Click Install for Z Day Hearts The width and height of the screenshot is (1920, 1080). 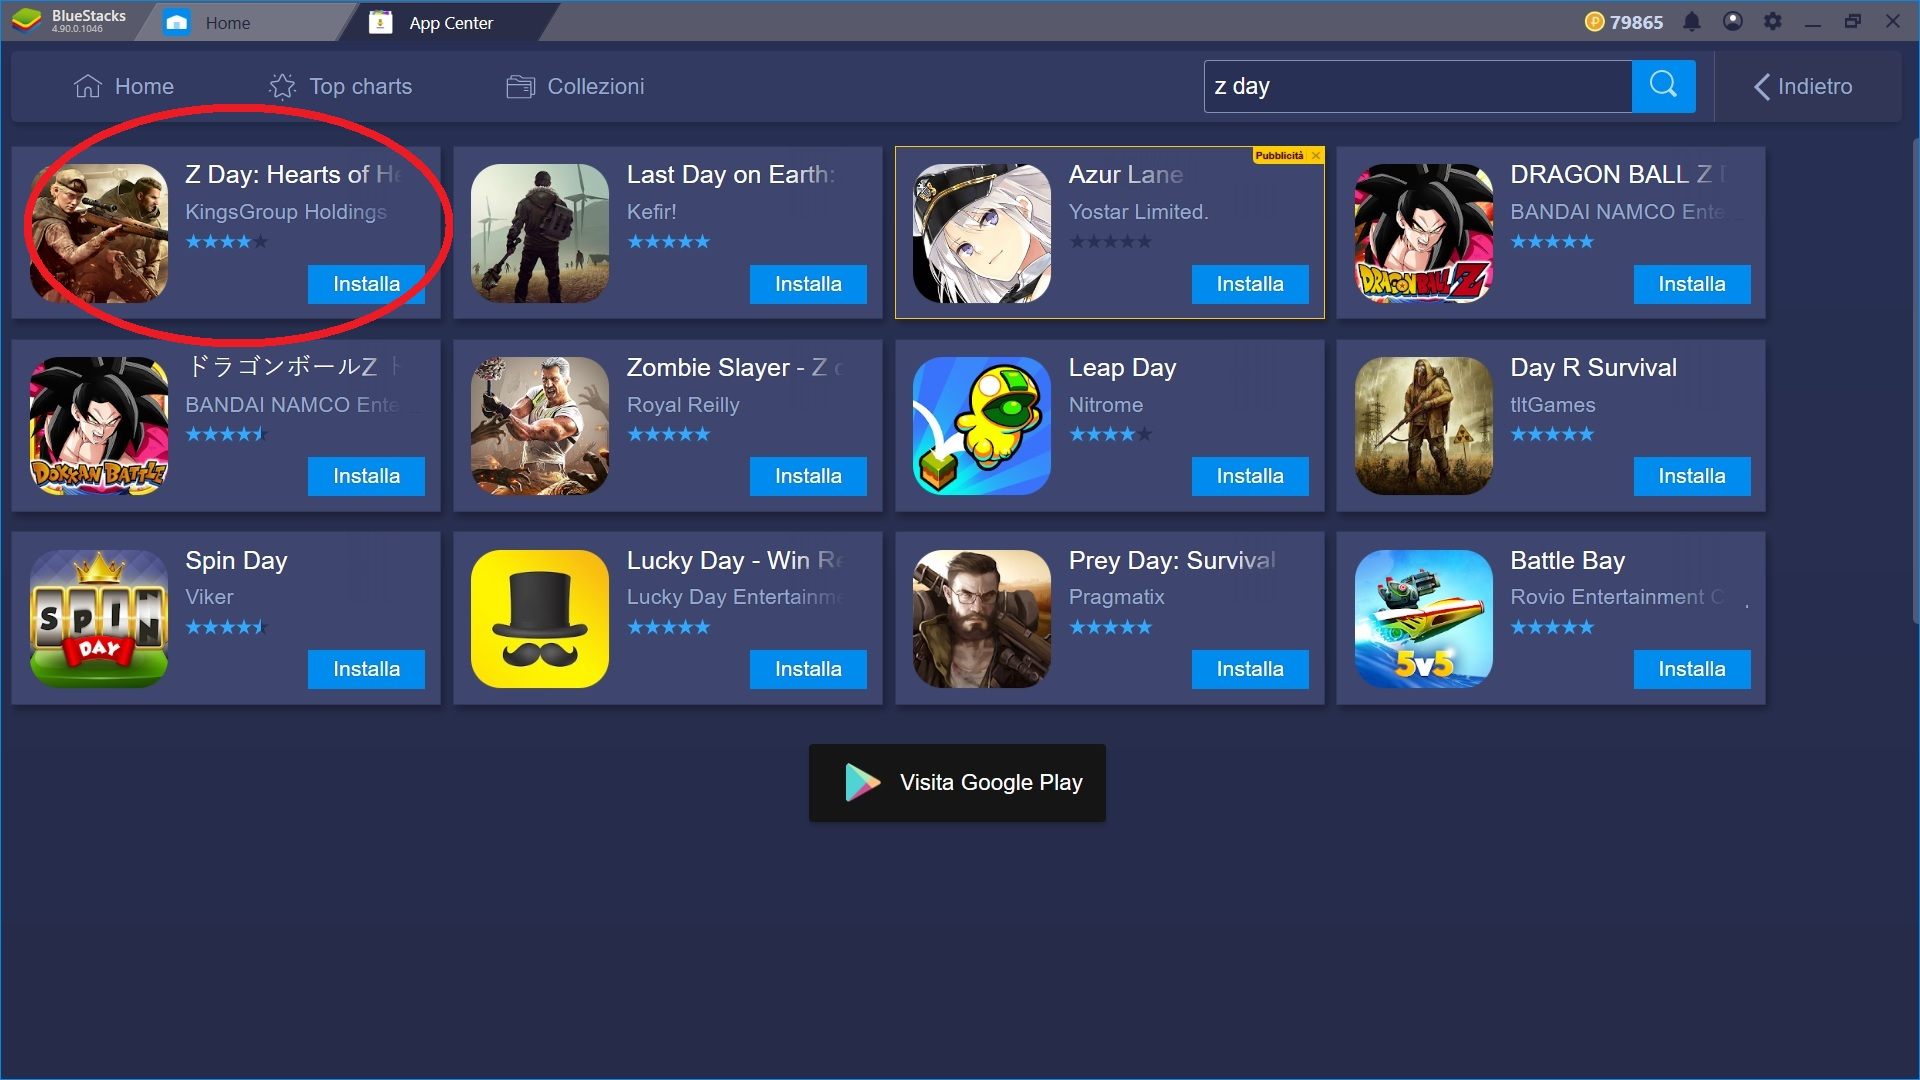coord(367,282)
